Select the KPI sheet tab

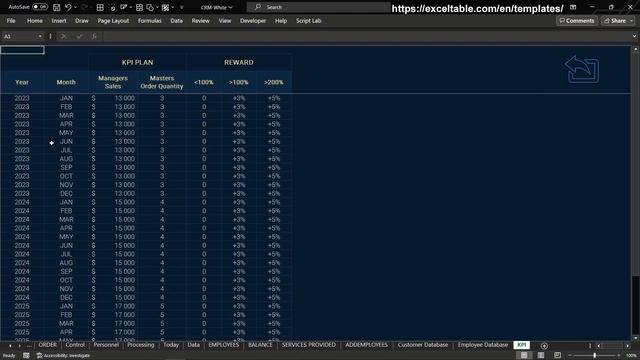coord(522,345)
